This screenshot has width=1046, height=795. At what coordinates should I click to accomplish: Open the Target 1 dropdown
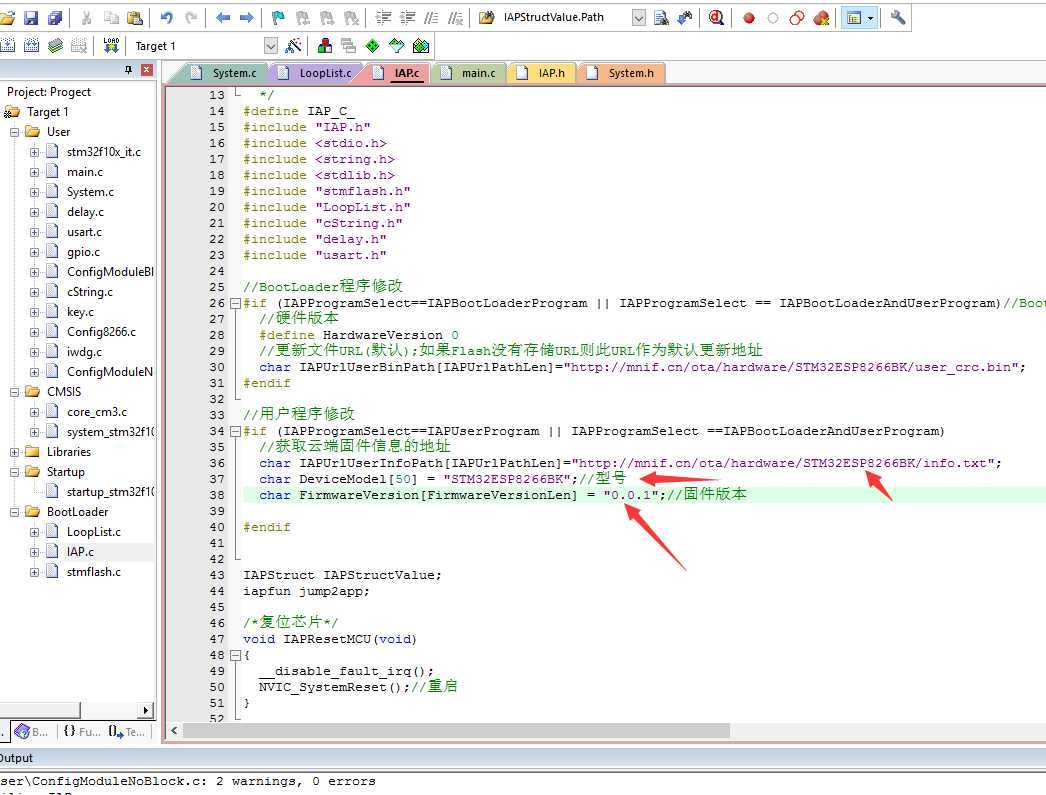point(270,46)
